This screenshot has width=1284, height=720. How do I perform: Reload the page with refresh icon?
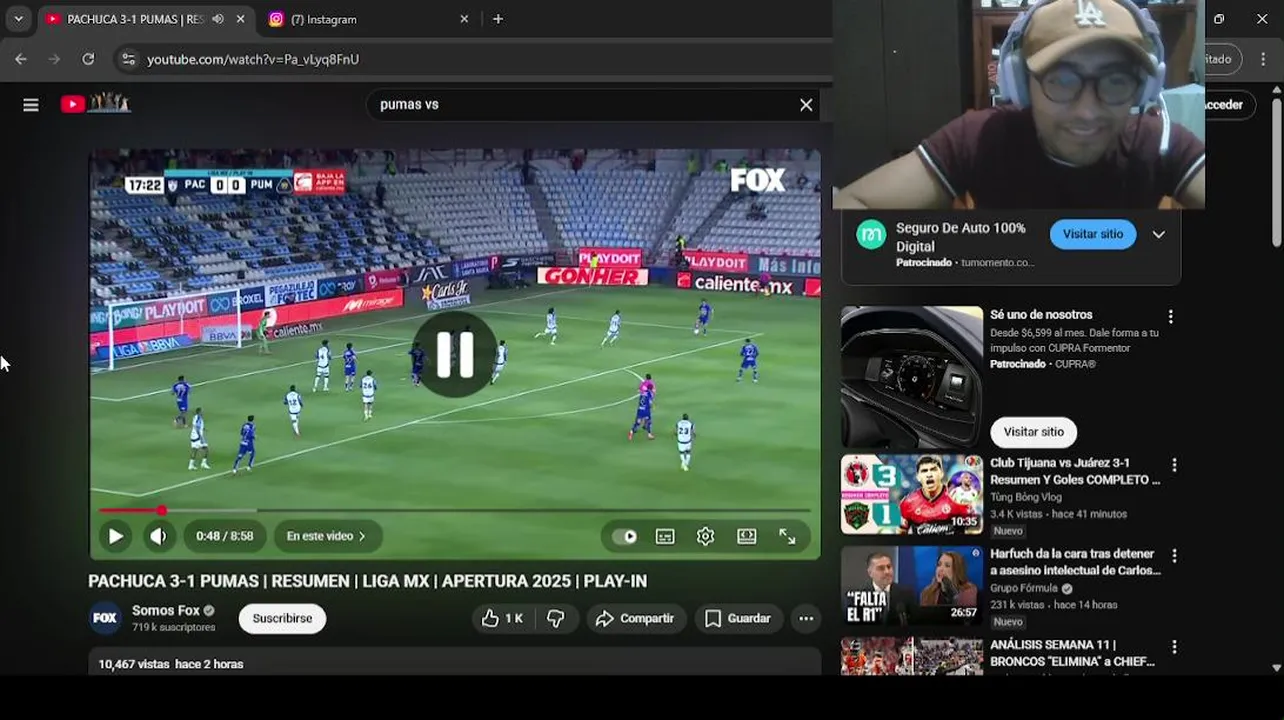(x=88, y=59)
